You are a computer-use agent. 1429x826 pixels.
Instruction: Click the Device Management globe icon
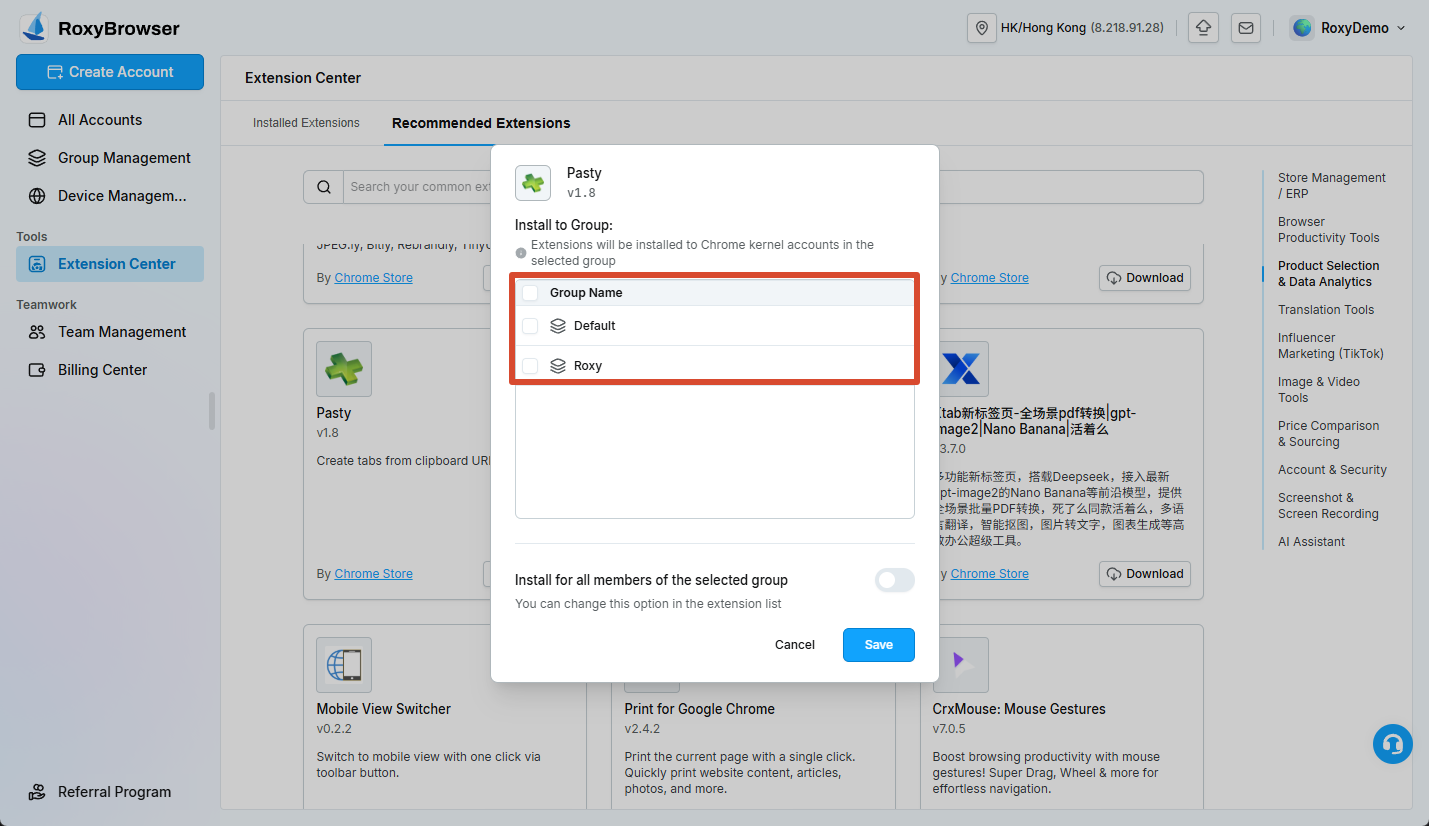point(37,196)
